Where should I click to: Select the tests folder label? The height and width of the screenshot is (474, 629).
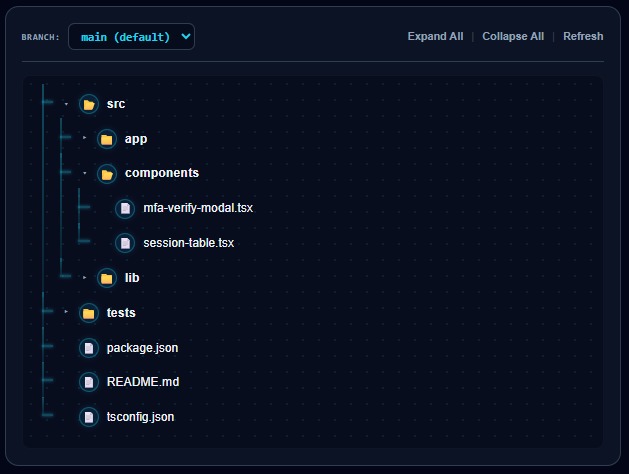(x=121, y=312)
